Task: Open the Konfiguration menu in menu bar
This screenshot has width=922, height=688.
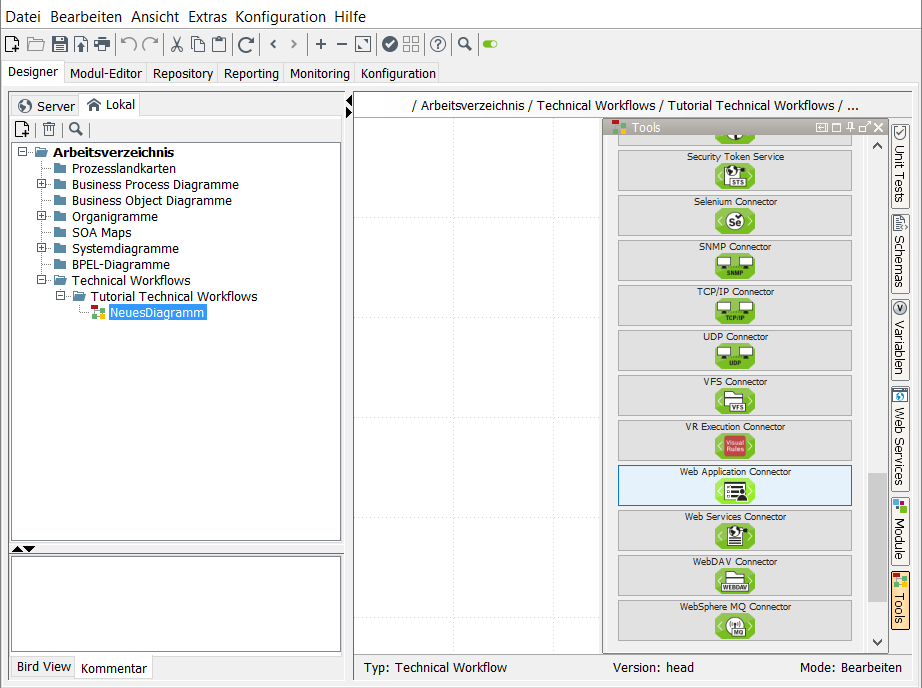Action: pos(280,17)
